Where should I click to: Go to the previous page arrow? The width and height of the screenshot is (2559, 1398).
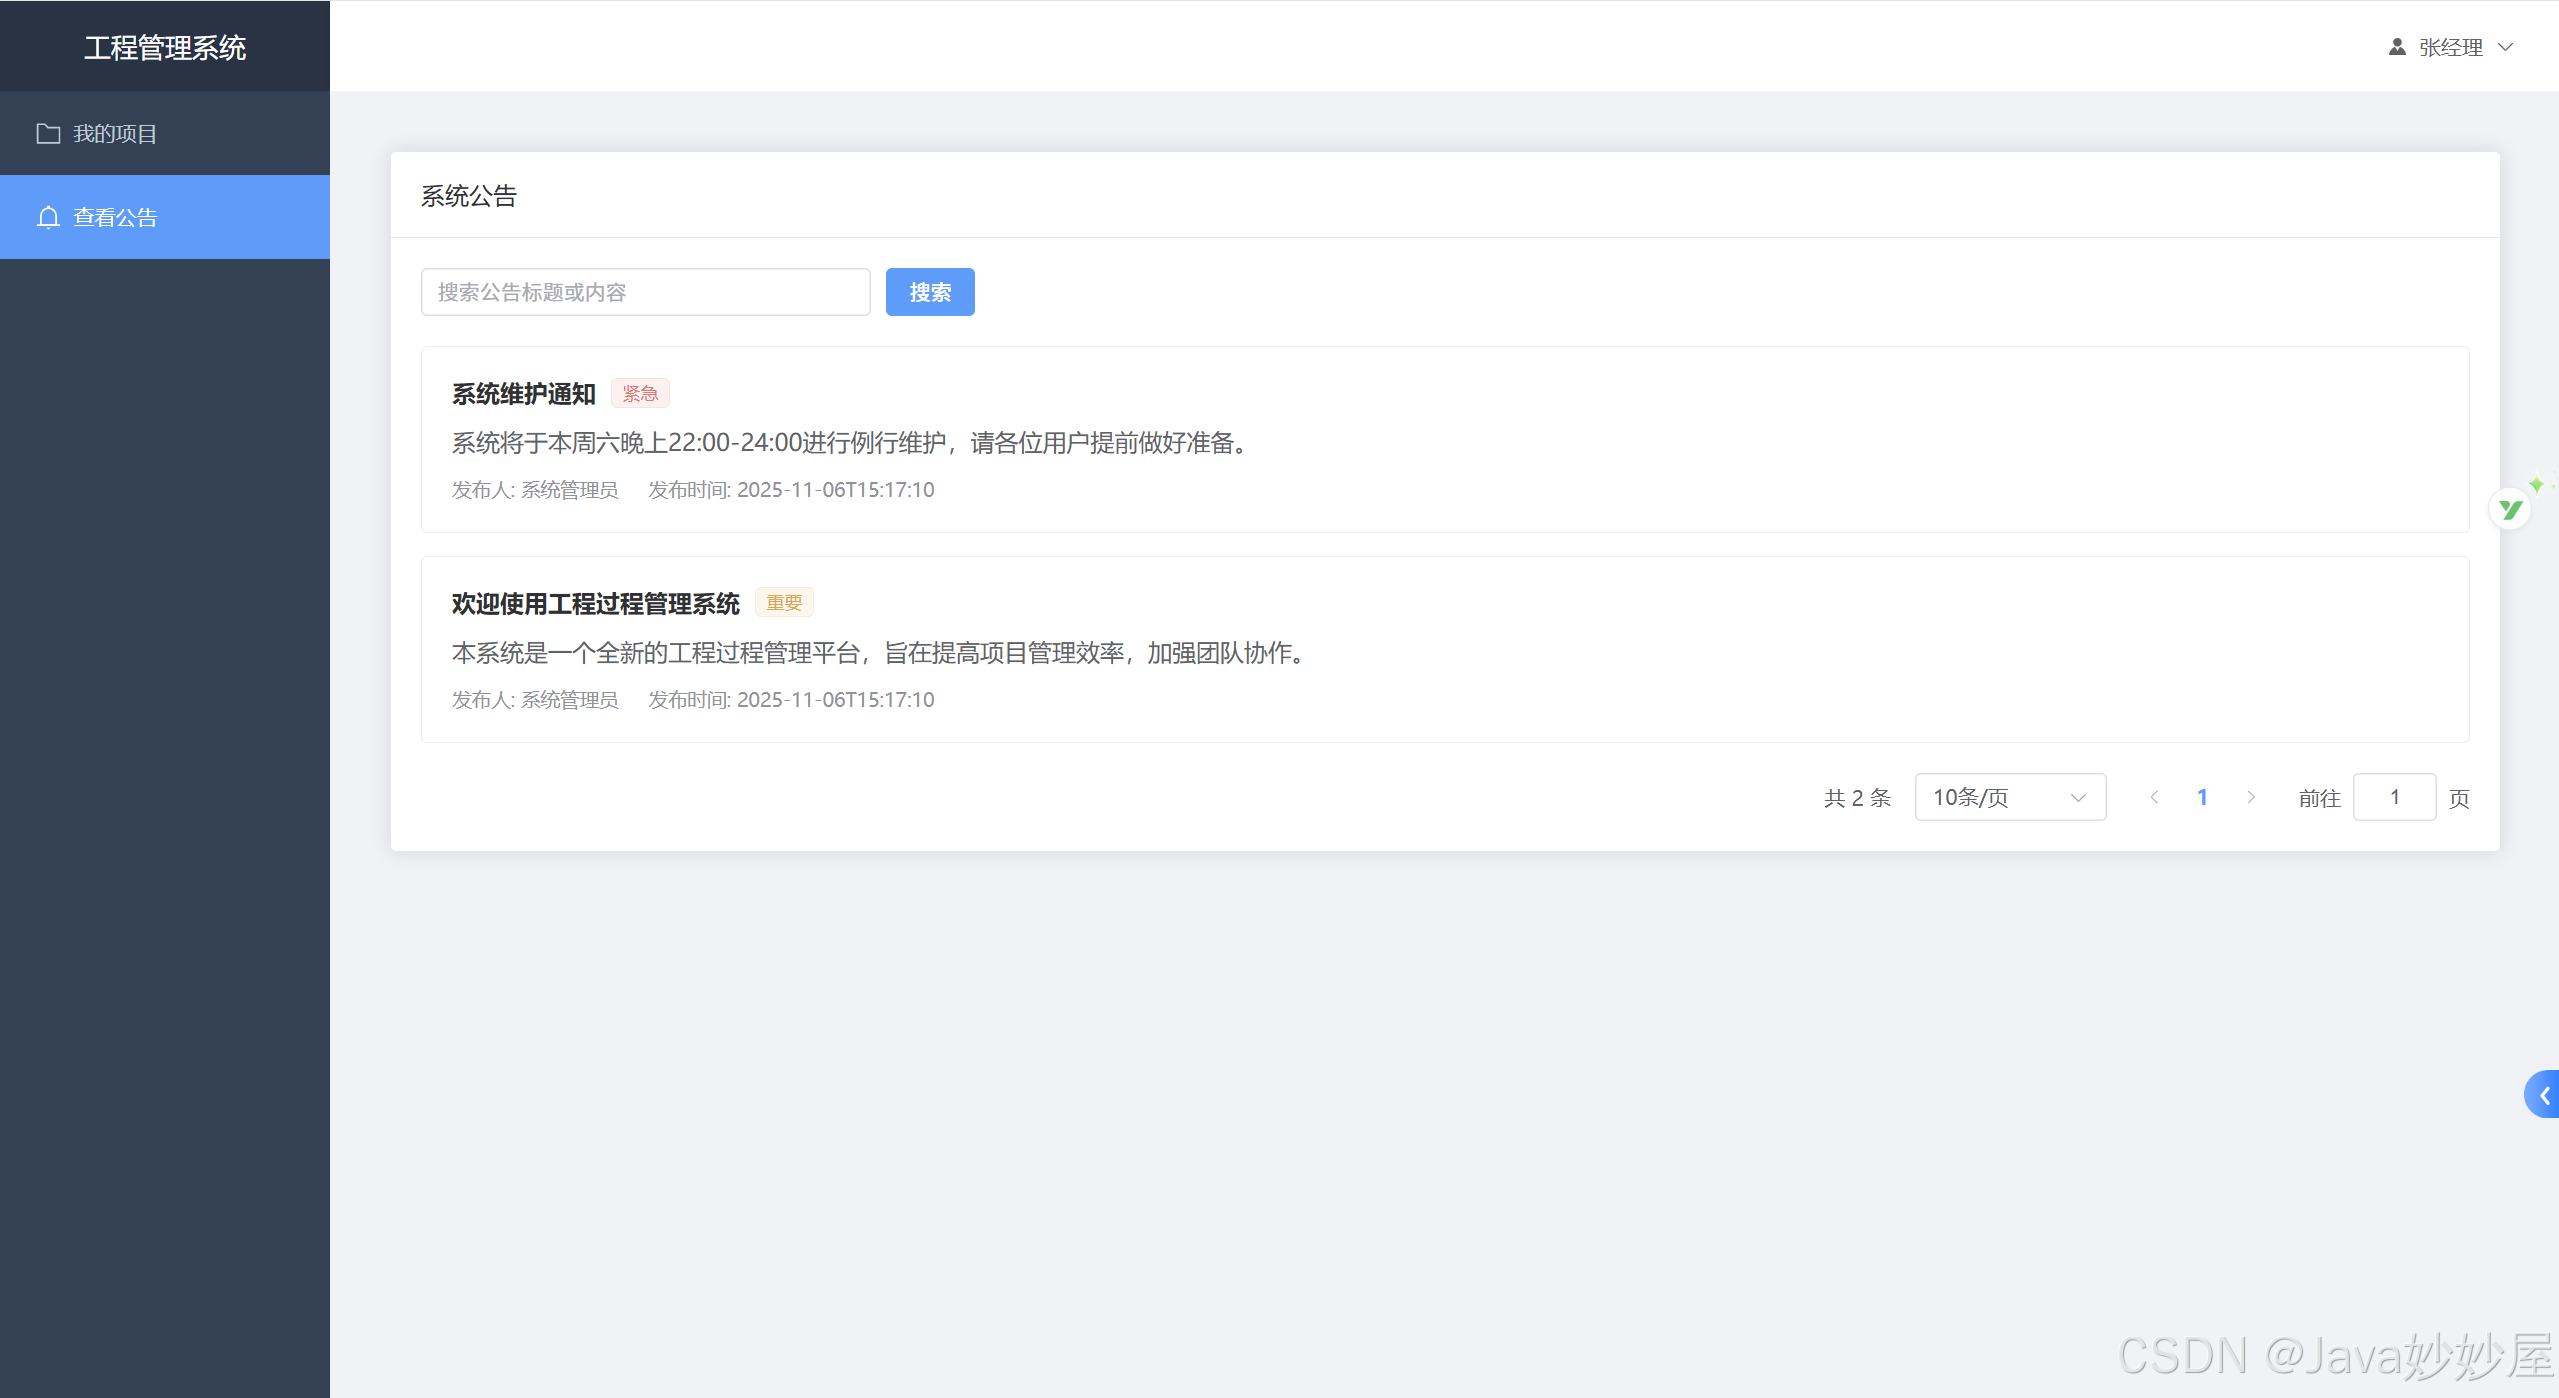click(2154, 797)
